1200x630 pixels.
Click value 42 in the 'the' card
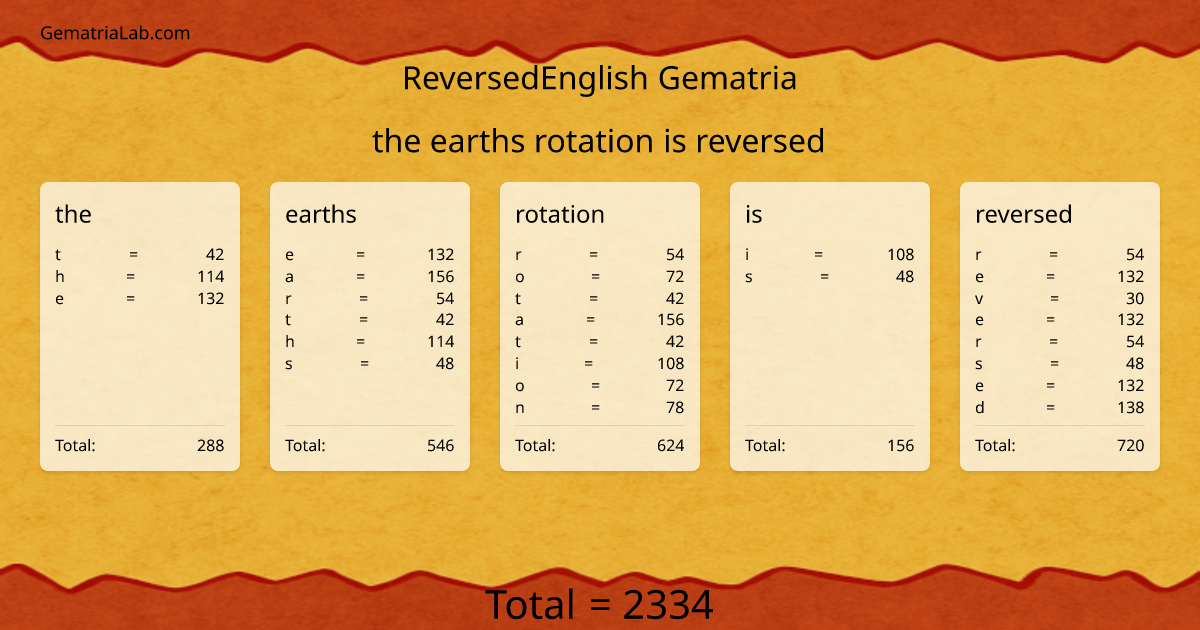click(x=215, y=255)
